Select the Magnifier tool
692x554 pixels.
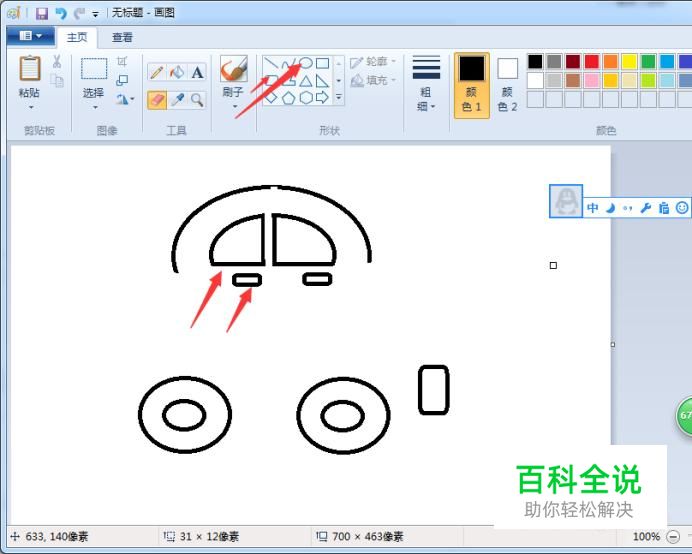coord(197,100)
